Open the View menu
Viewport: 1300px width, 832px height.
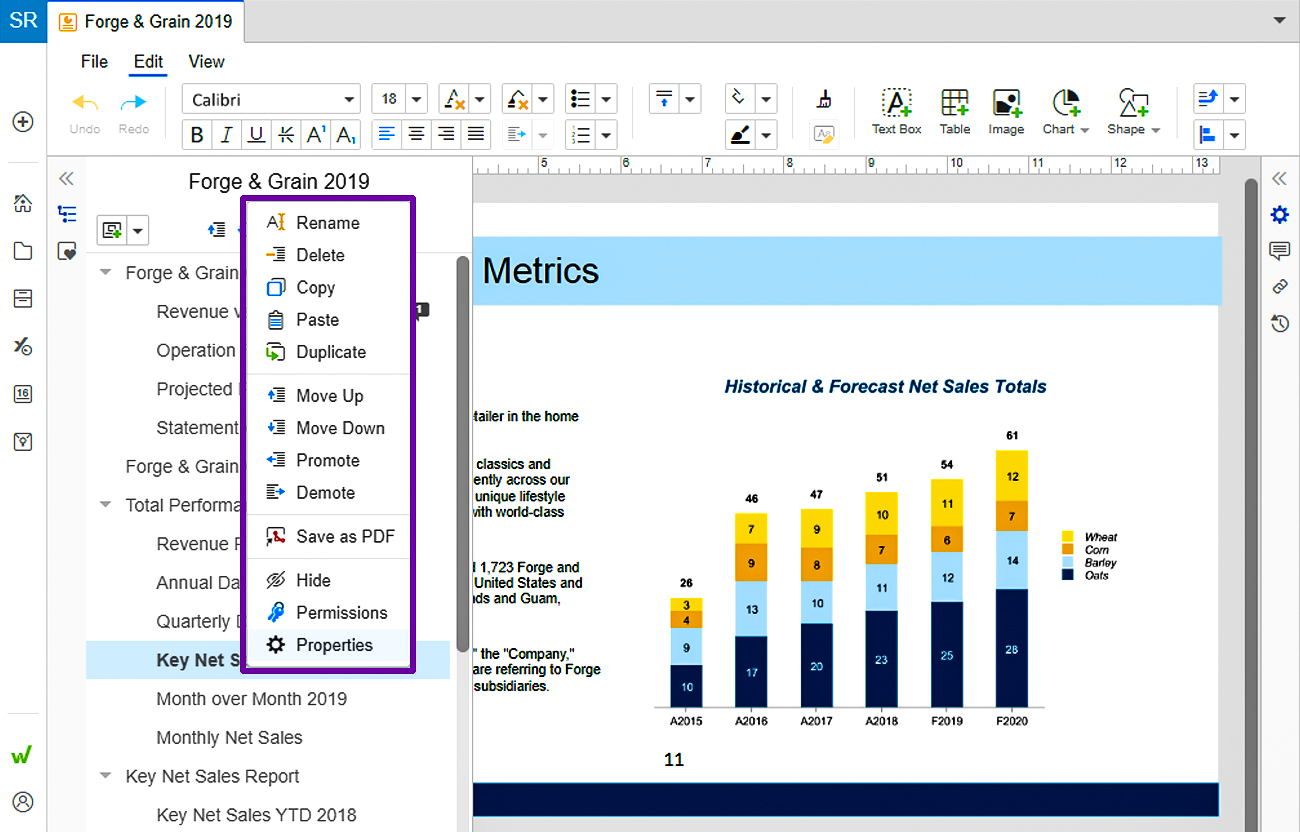click(206, 62)
